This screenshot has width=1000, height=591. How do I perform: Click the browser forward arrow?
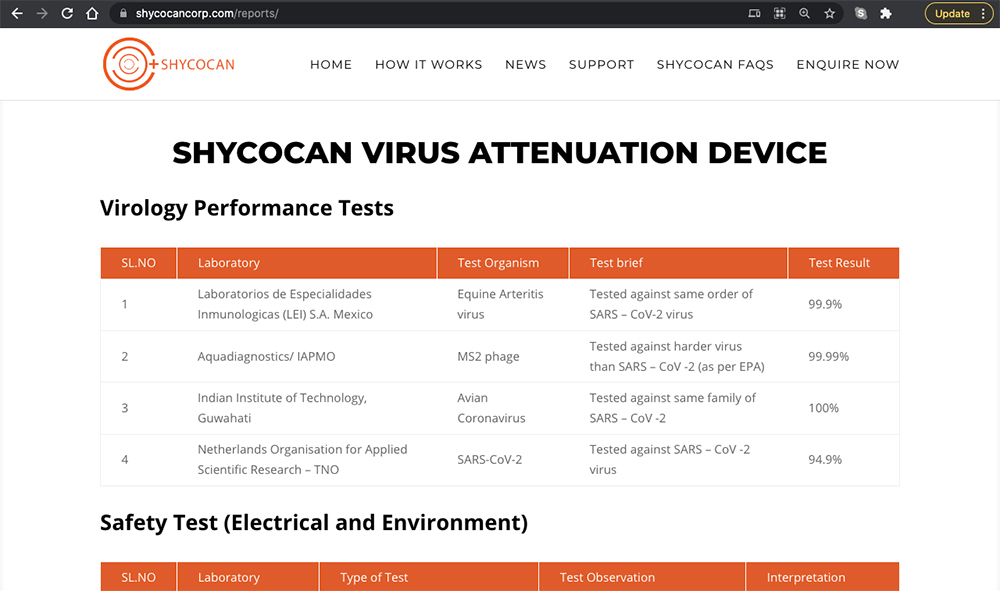pos(42,13)
